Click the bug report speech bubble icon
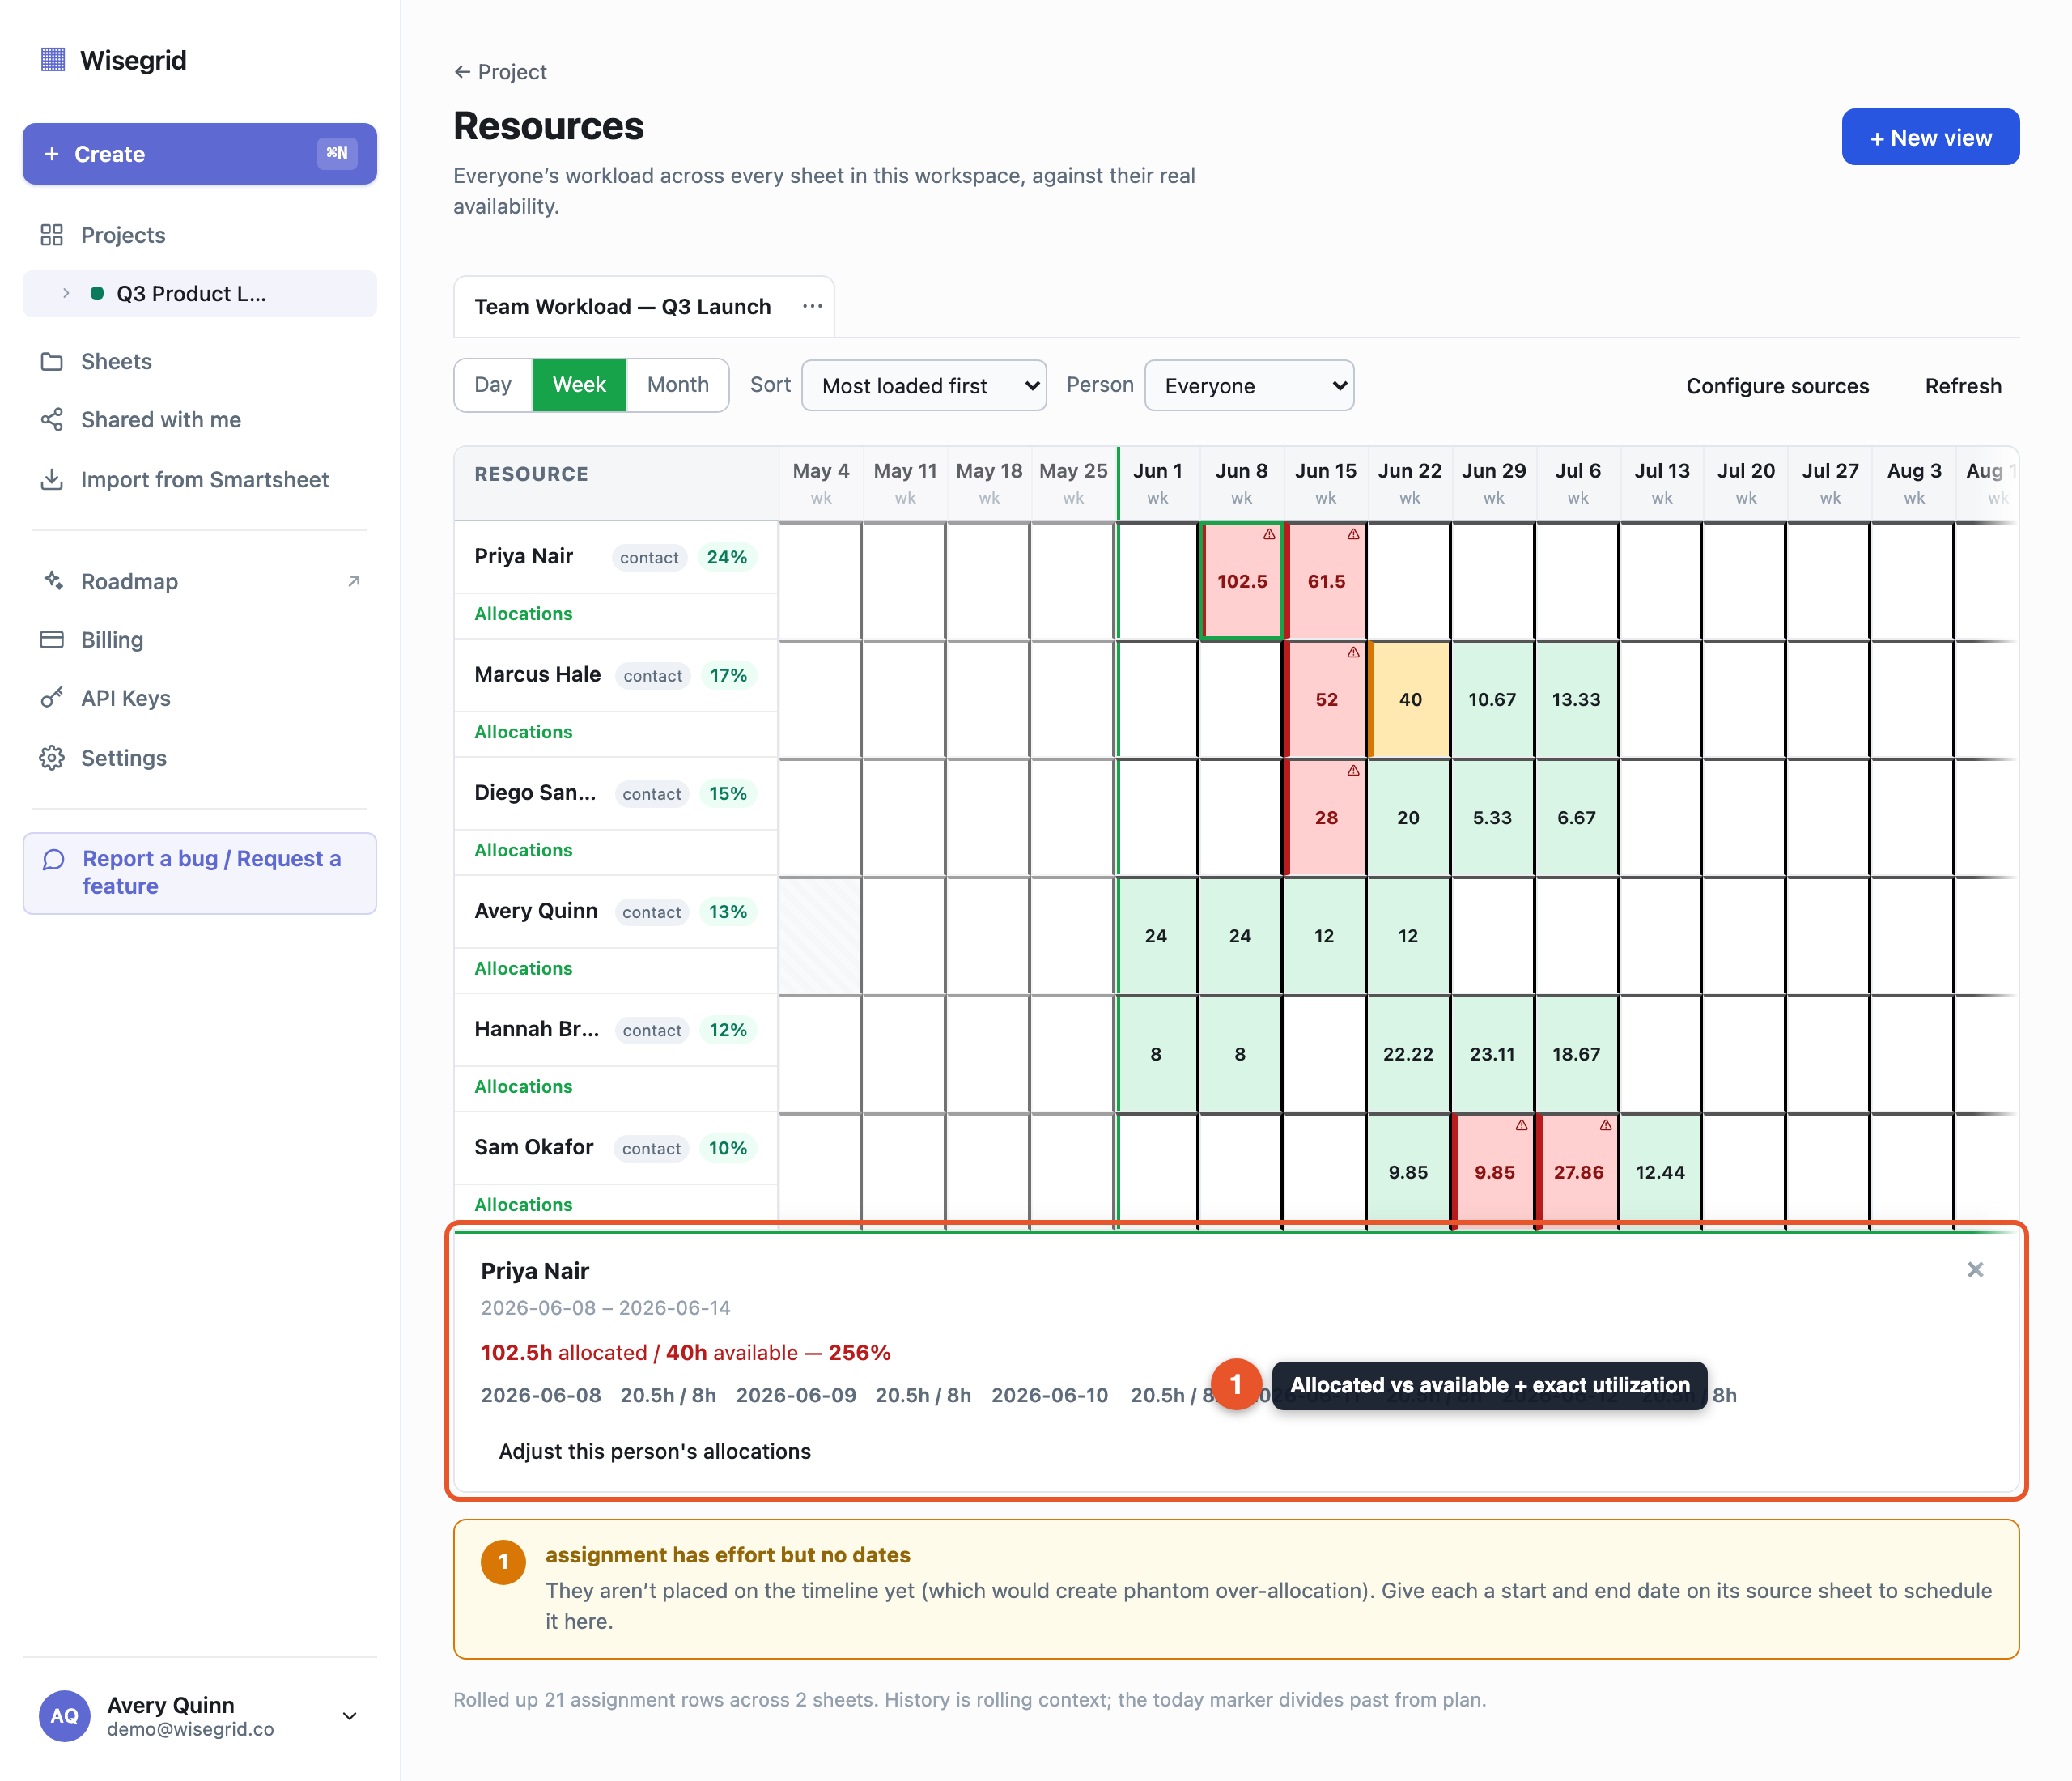This screenshot has width=2072, height=1781. (54, 860)
